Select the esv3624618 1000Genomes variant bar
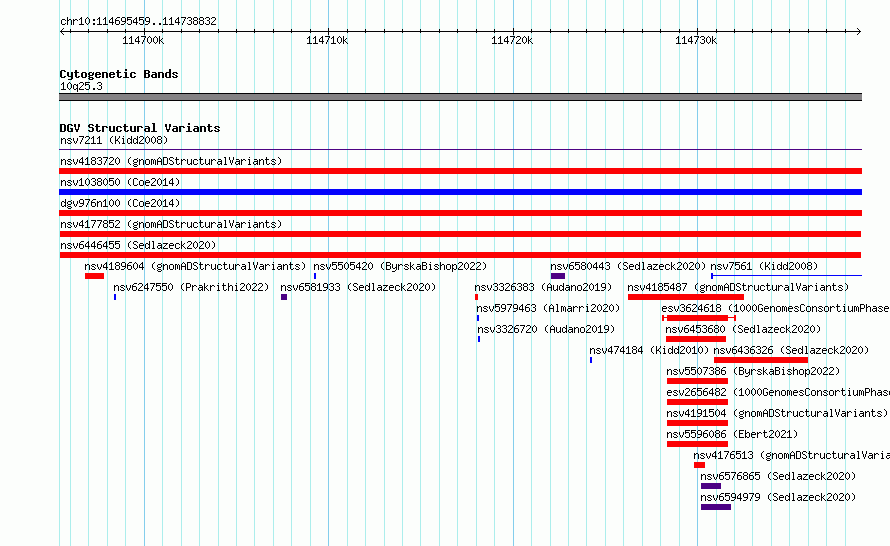 tap(699, 318)
